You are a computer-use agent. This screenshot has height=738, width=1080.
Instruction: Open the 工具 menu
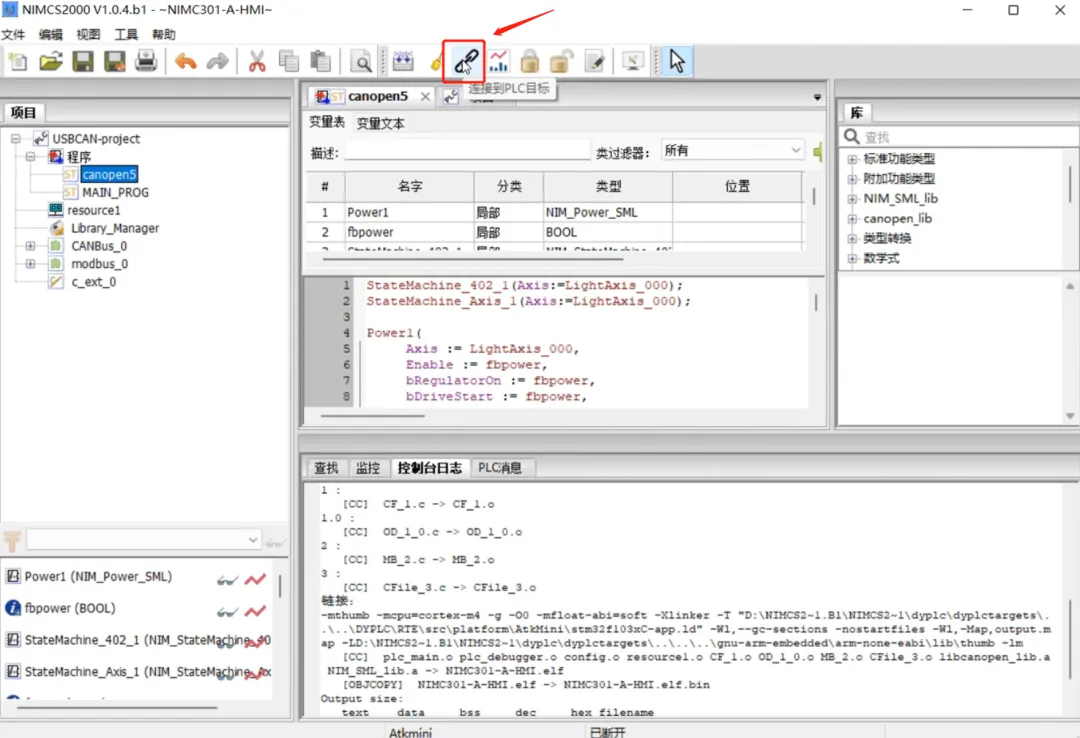(126, 34)
